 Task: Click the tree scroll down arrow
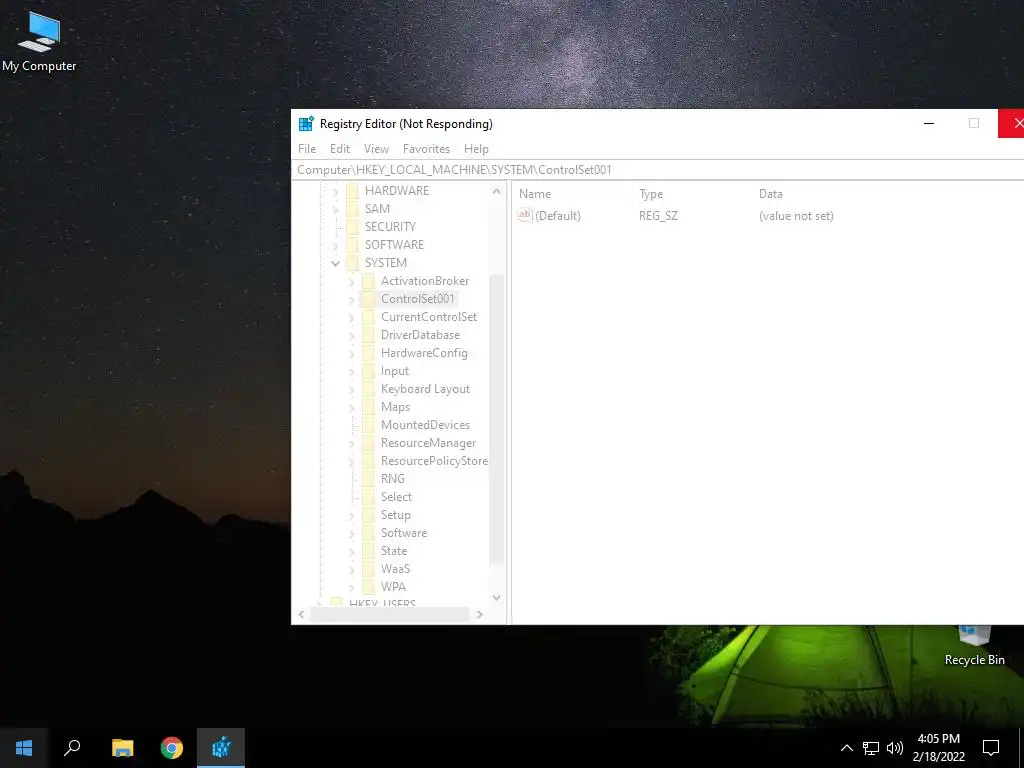496,598
